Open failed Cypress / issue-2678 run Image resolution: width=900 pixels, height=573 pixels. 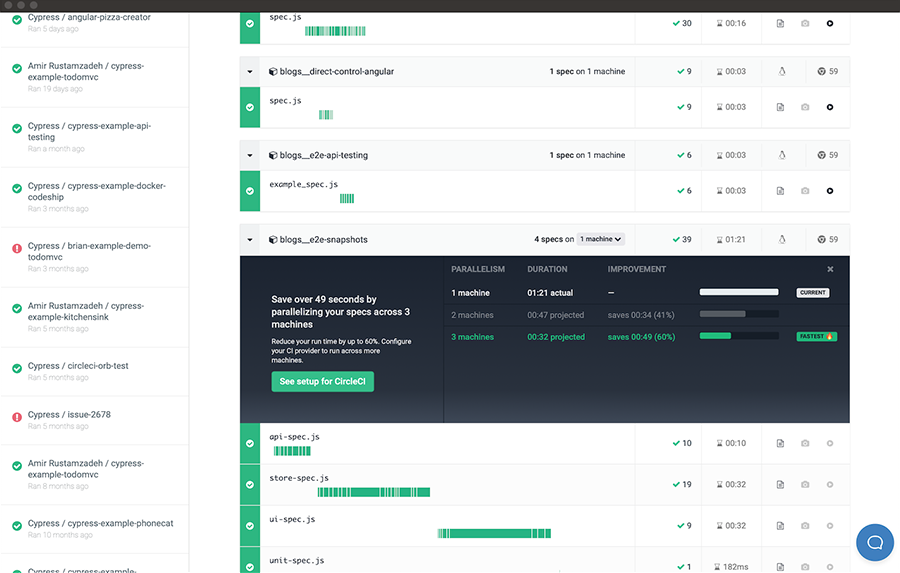pos(95,420)
